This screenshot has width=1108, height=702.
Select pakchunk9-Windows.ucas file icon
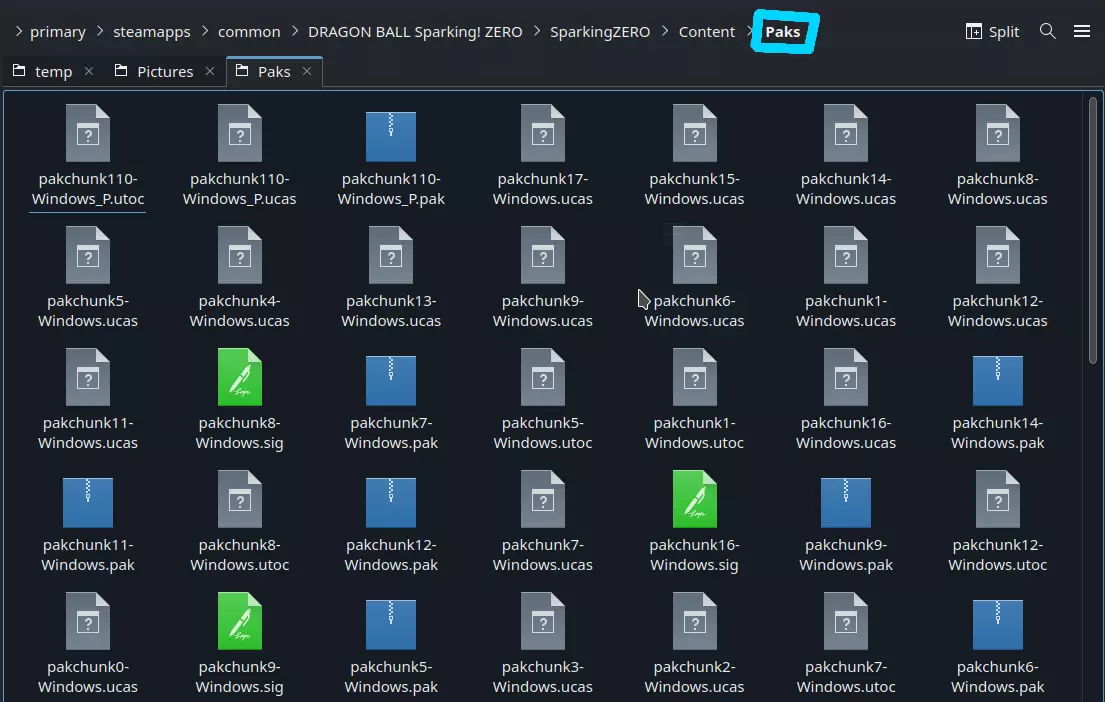(x=543, y=255)
